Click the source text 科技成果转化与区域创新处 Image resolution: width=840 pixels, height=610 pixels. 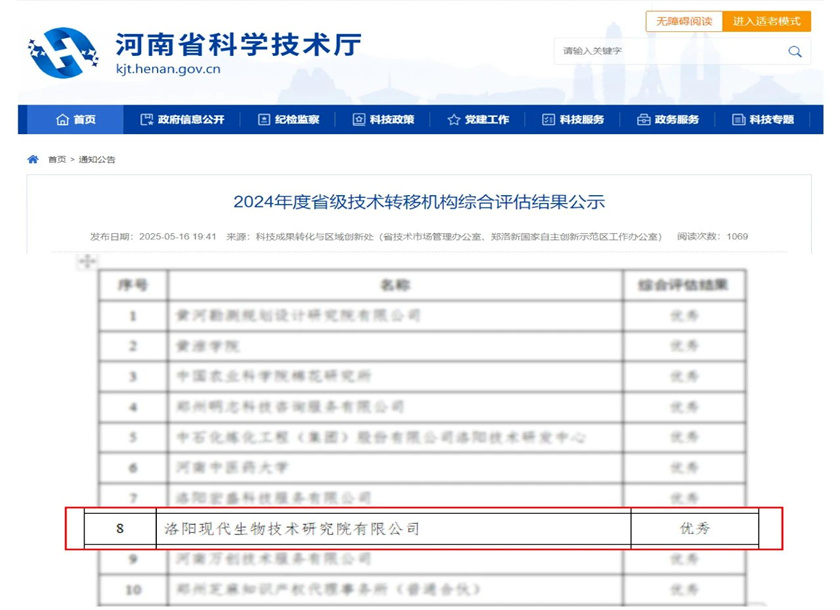pyautogui.click(x=314, y=237)
